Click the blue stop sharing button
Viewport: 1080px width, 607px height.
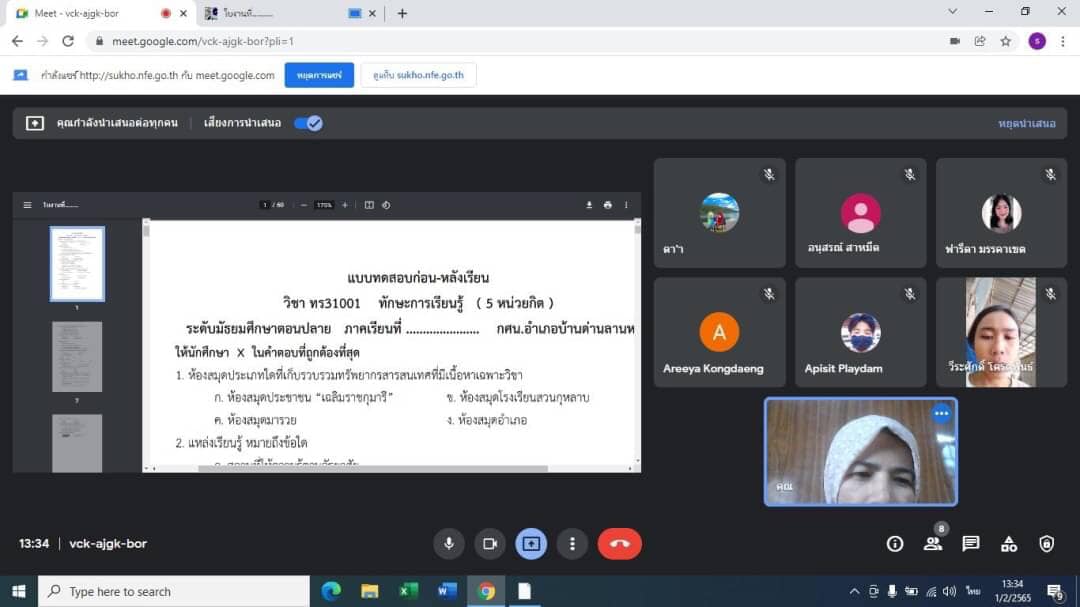[319, 75]
